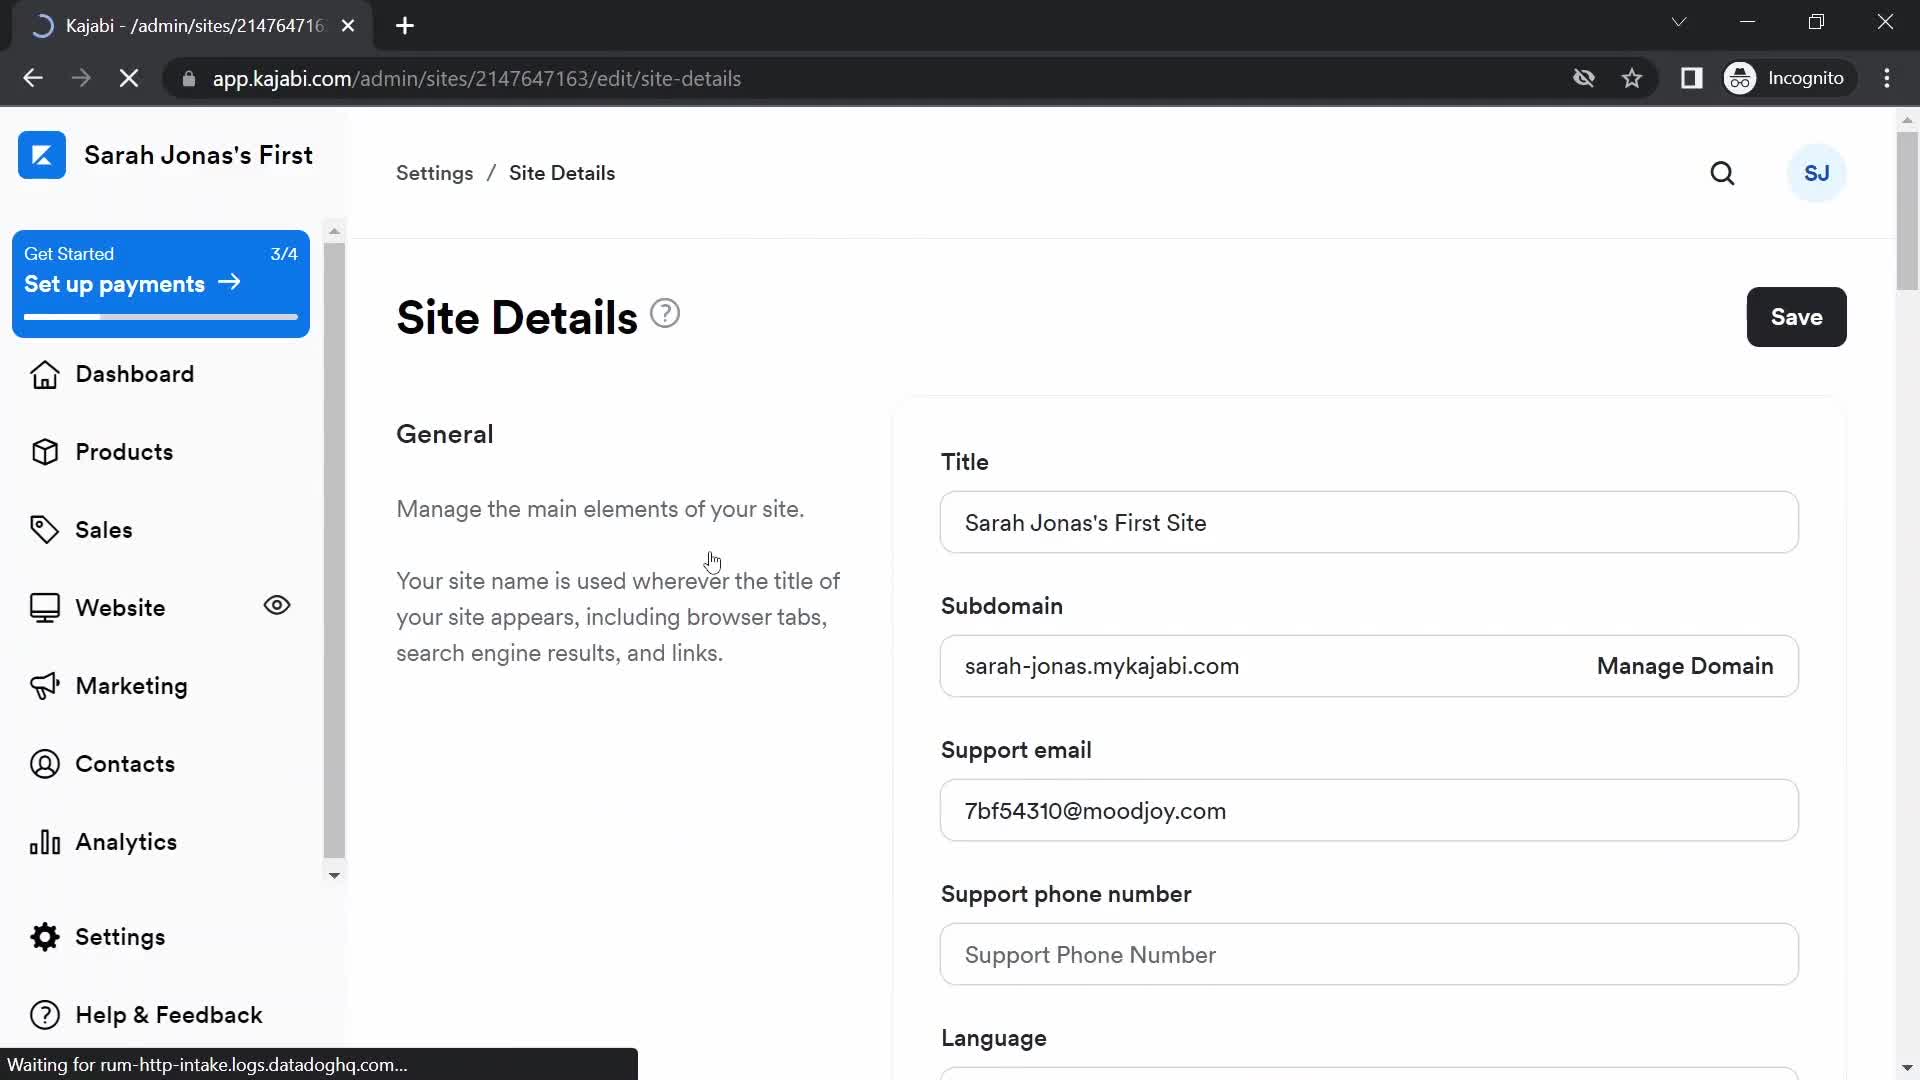Edit the Title input field
1920x1080 pixels.
coord(1369,522)
